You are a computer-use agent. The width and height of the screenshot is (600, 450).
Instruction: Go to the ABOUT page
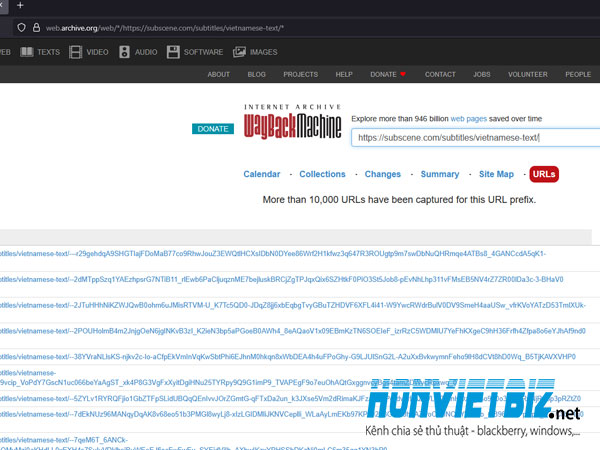tap(218, 74)
